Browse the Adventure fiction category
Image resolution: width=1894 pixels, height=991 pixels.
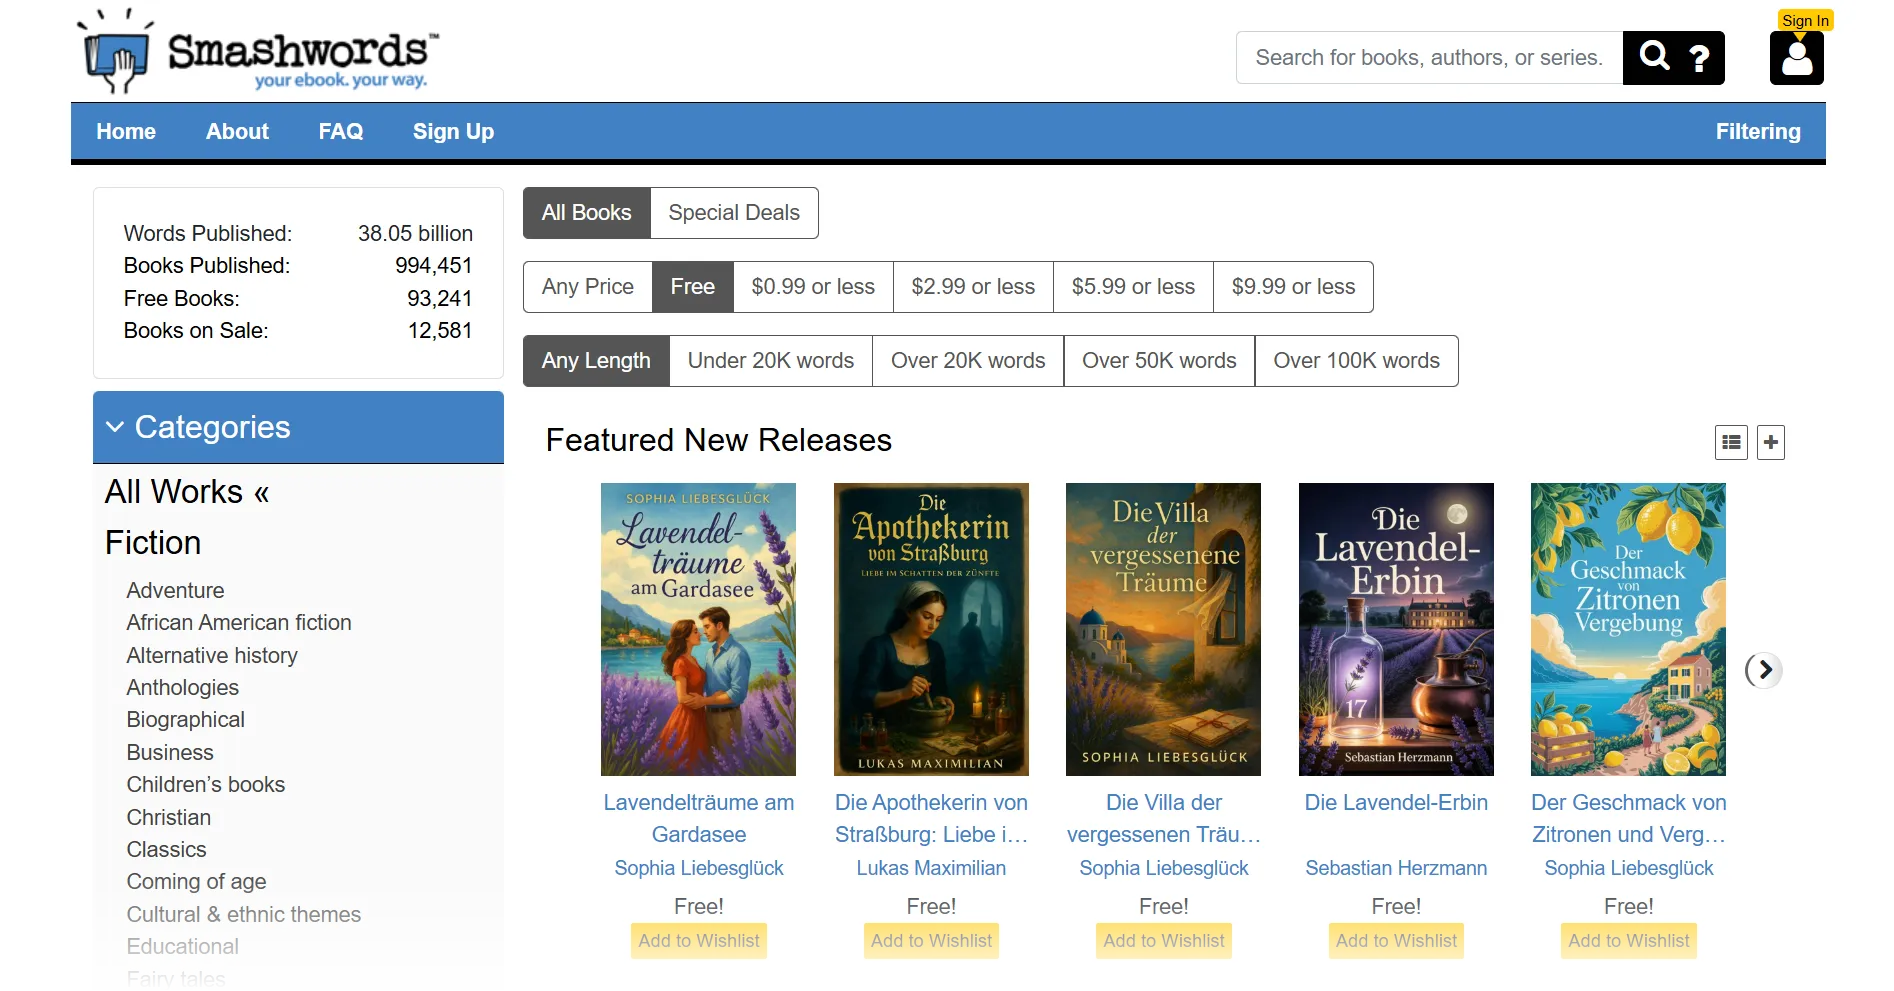pos(175,590)
